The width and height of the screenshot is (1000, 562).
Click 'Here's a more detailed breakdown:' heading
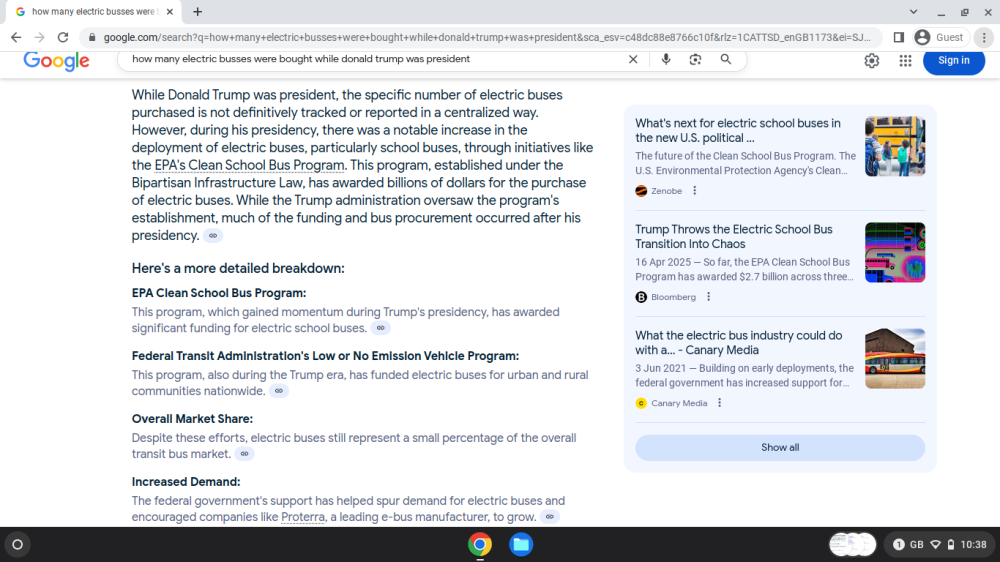pos(238,269)
